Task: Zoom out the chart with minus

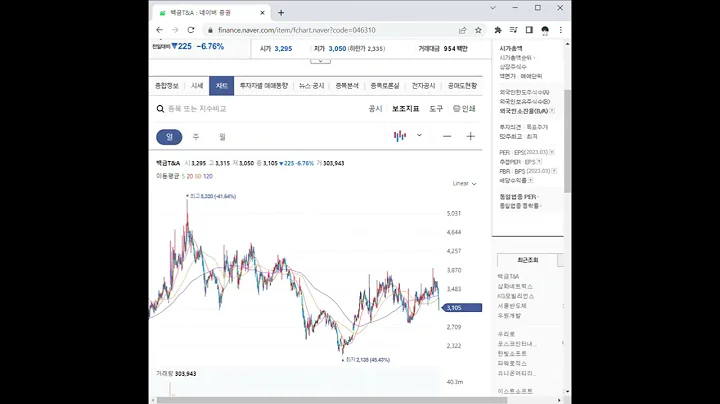Action: pyautogui.click(x=447, y=136)
